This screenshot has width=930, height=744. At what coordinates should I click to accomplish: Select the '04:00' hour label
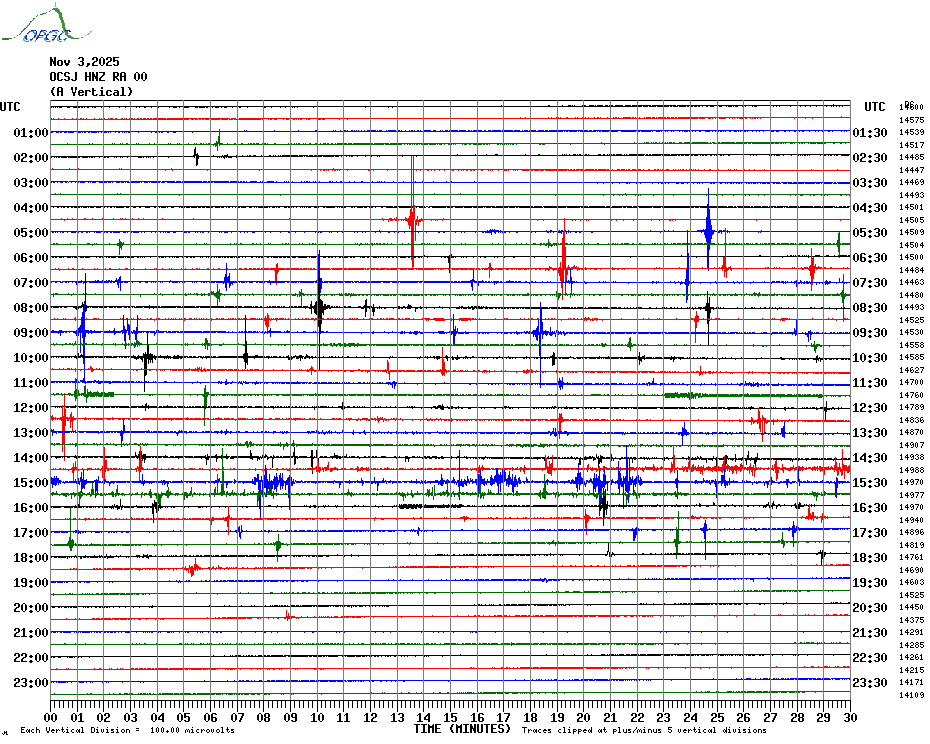pos(31,208)
